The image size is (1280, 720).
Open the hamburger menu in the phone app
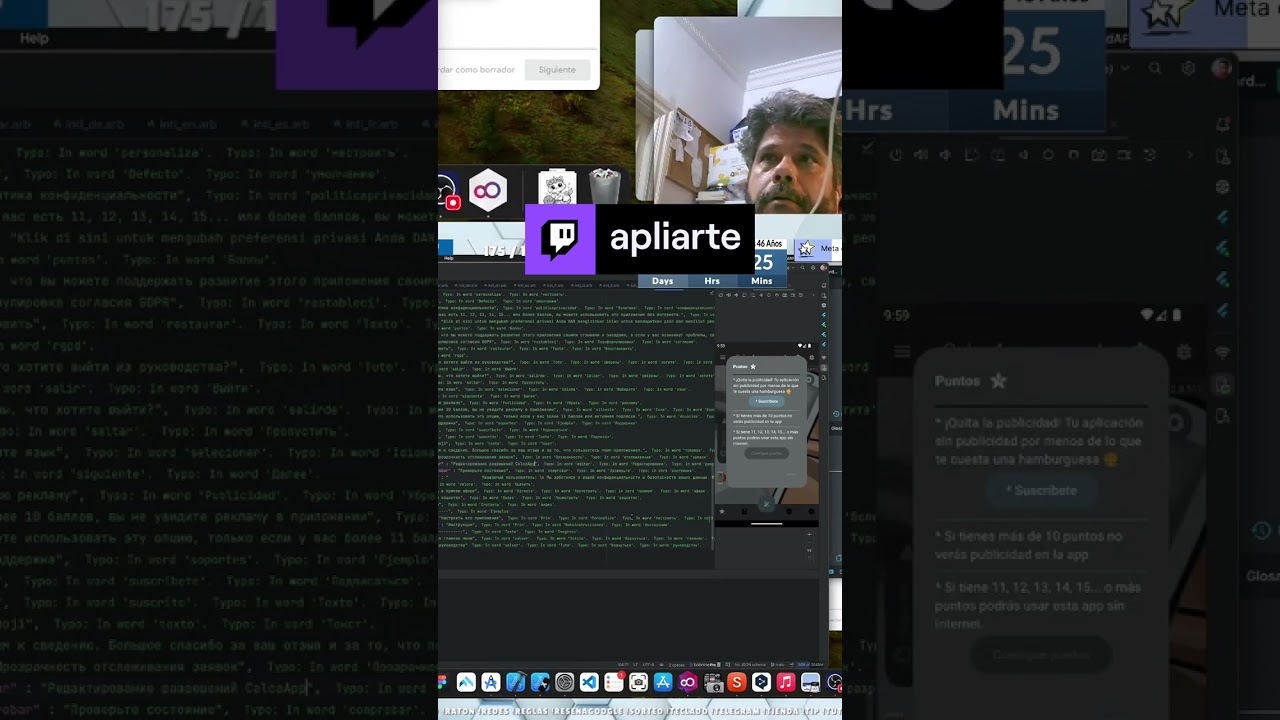pos(723,357)
